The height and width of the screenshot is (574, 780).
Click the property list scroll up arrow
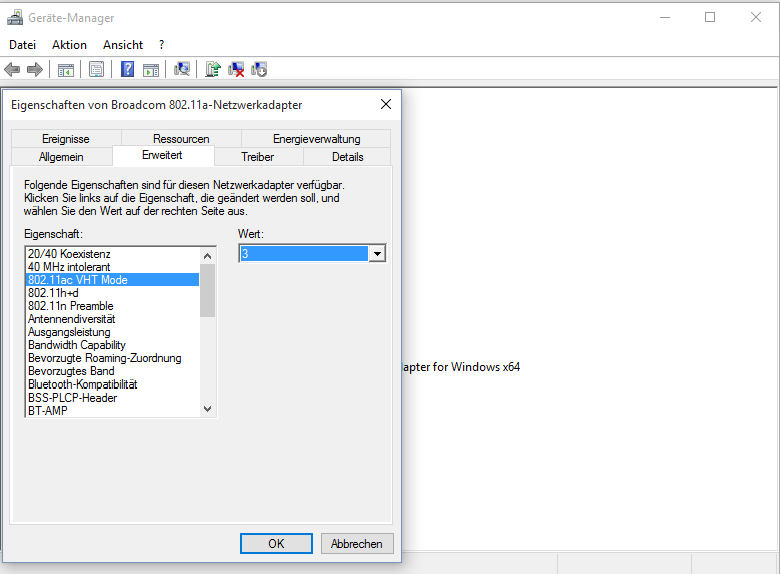[207, 256]
